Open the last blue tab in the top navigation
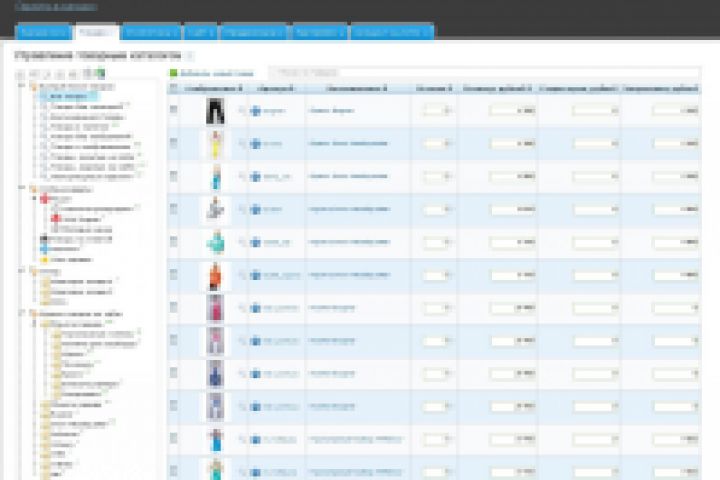 (392, 32)
